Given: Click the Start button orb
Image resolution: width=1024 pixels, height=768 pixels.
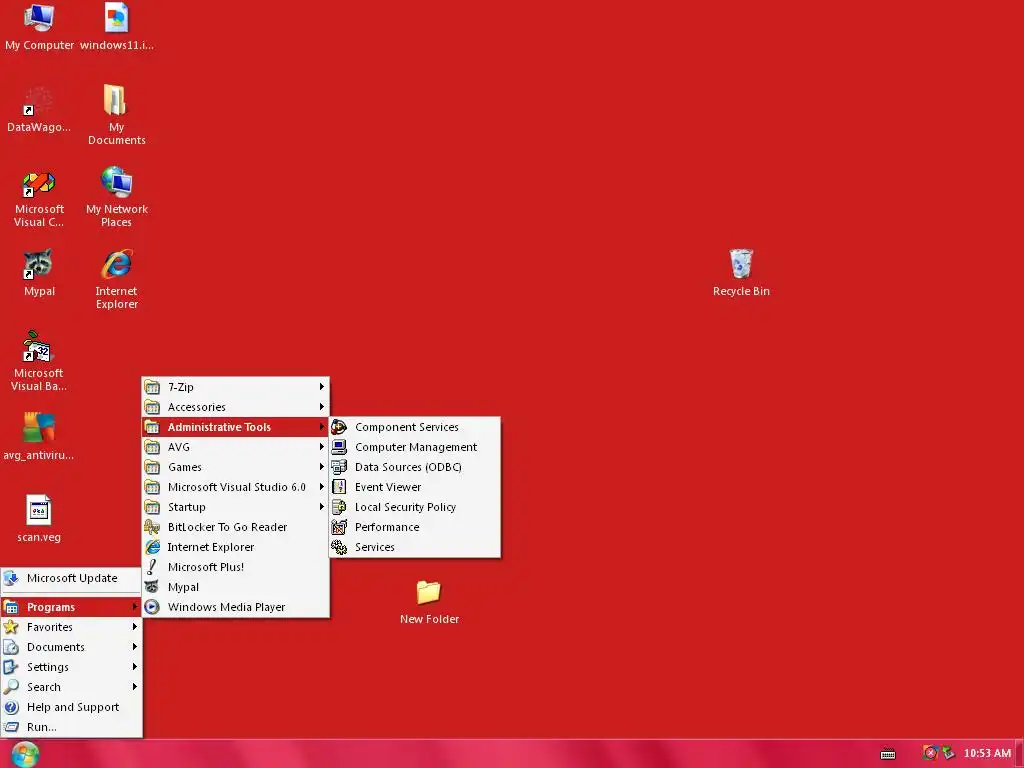Looking at the screenshot, I should click(25, 754).
